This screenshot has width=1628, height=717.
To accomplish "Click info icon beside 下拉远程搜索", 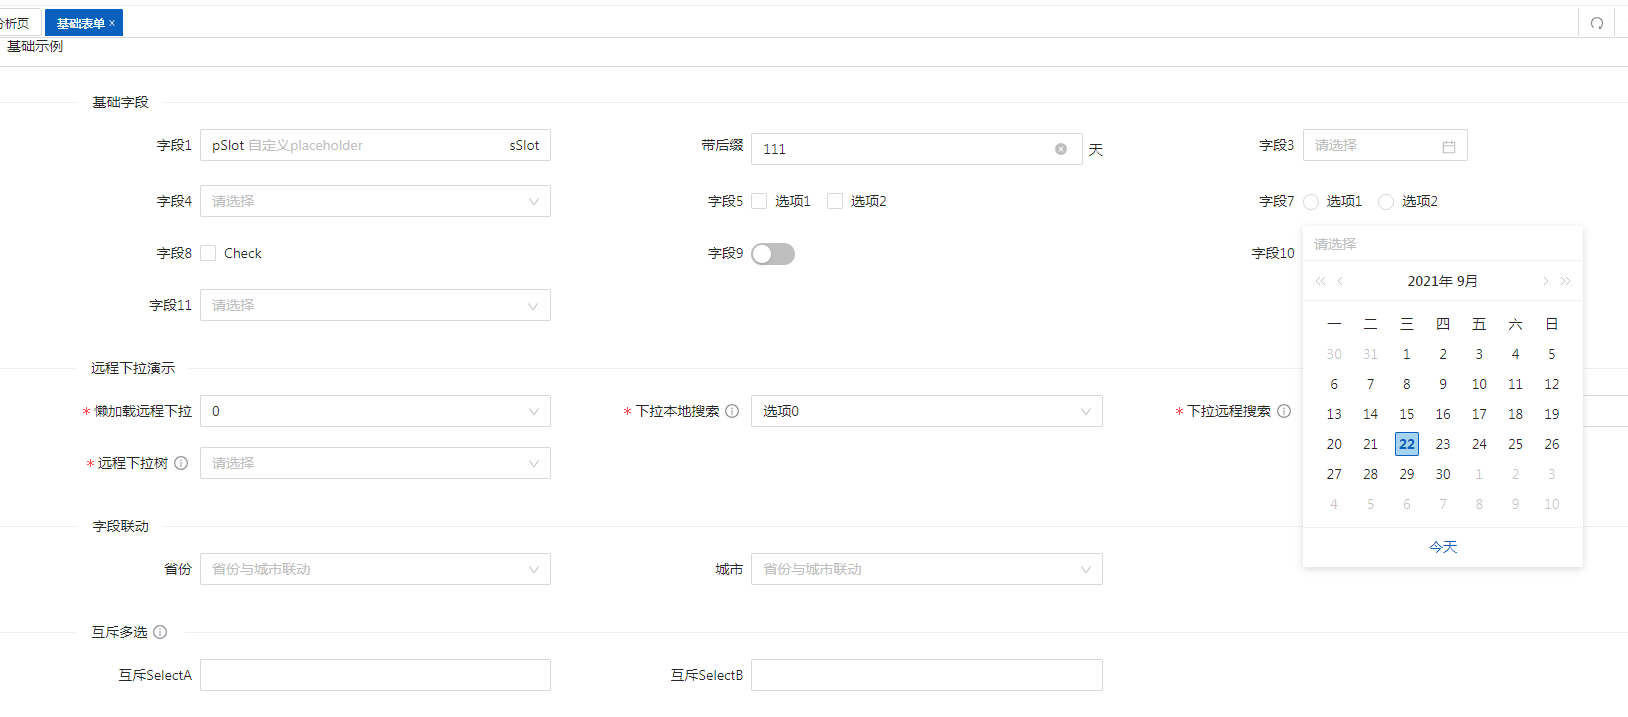I will 1284,411.
